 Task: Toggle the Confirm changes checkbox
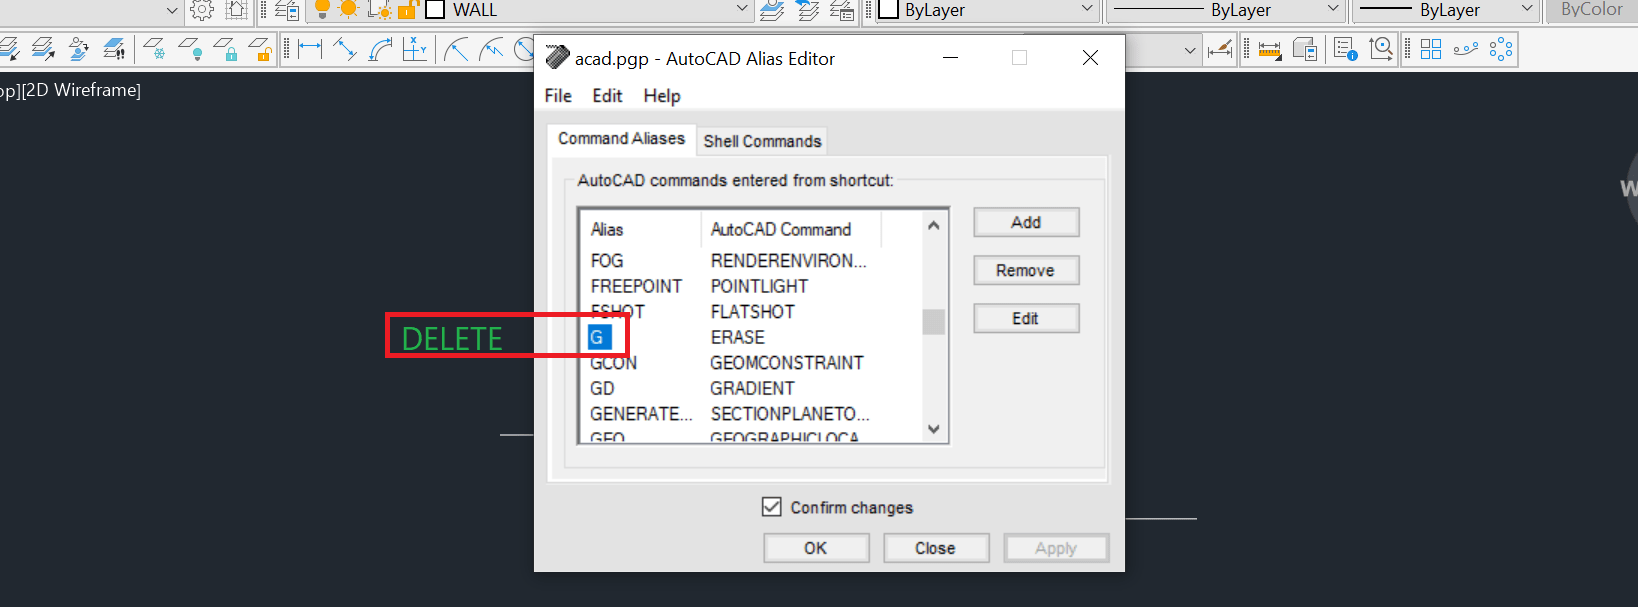click(771, 507)
